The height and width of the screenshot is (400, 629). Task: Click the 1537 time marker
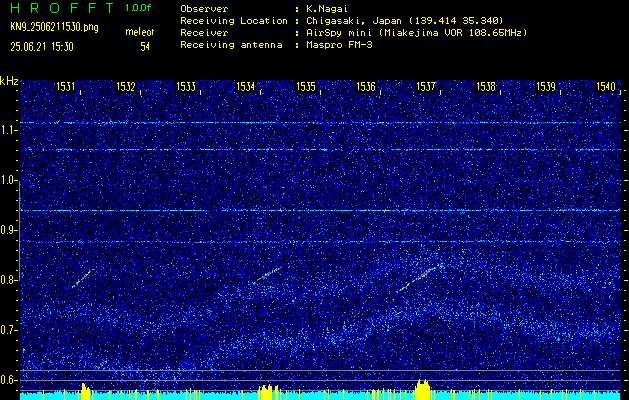click(x=426, y=87)
